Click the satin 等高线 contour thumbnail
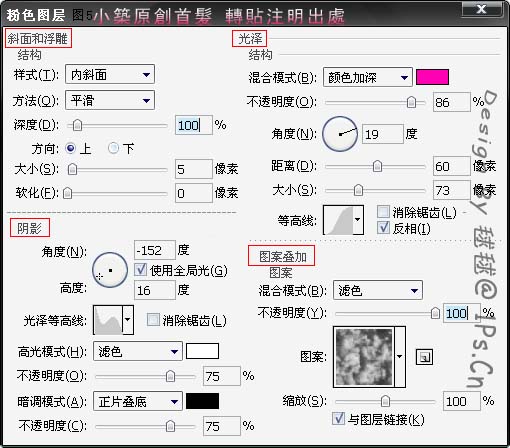This screenshot has width=510, height=448. [x=338, y=220]
